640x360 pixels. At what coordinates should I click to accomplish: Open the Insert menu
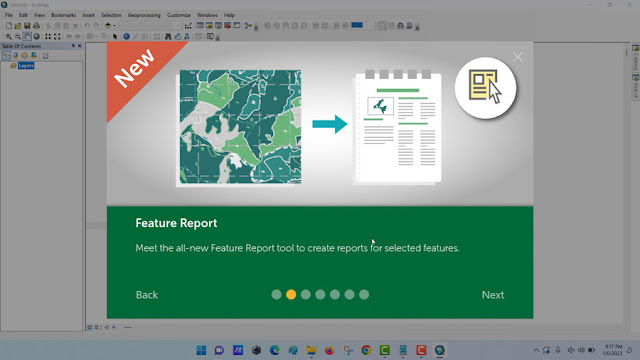[x=89, y=15]
